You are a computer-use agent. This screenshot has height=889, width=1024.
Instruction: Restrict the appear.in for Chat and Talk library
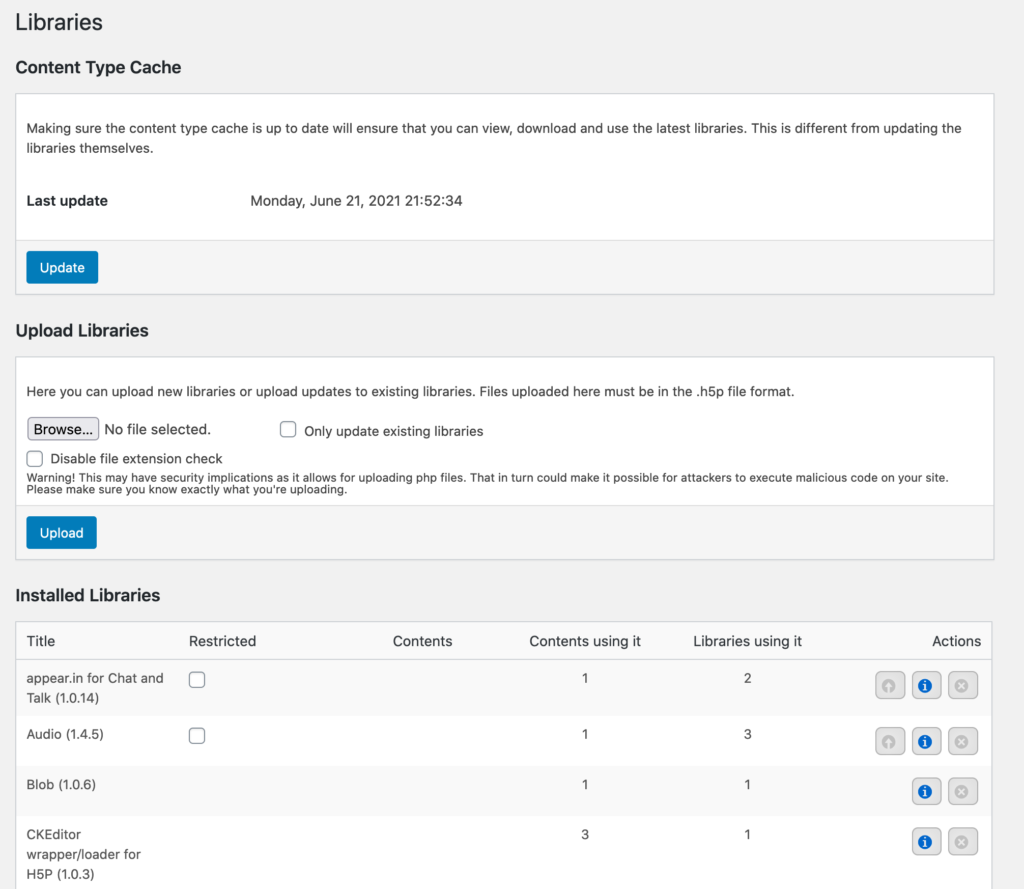click(x=197, y=679)
